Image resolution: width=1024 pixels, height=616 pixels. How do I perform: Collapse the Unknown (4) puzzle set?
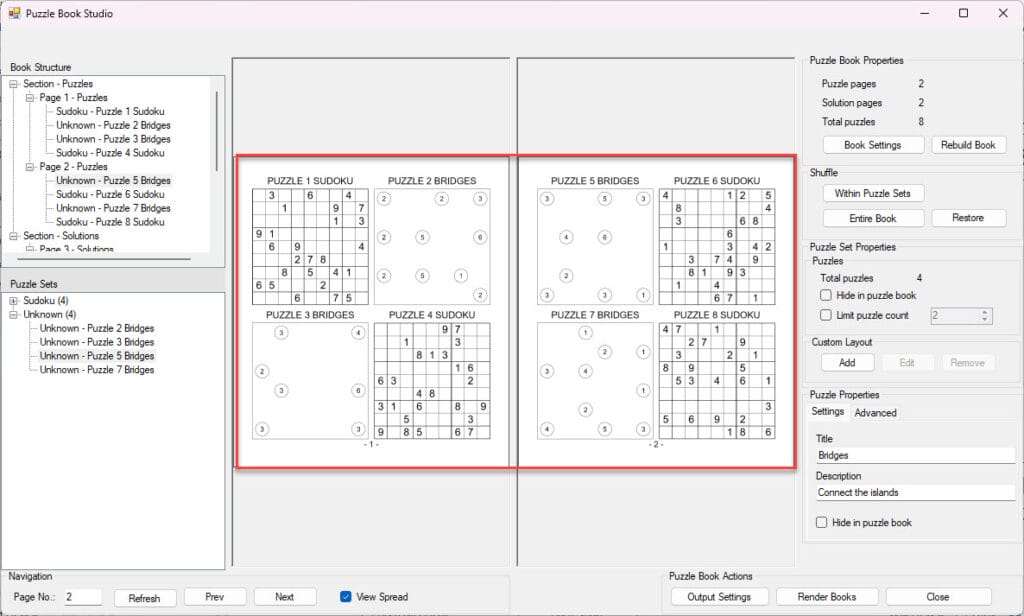[14, 315]
